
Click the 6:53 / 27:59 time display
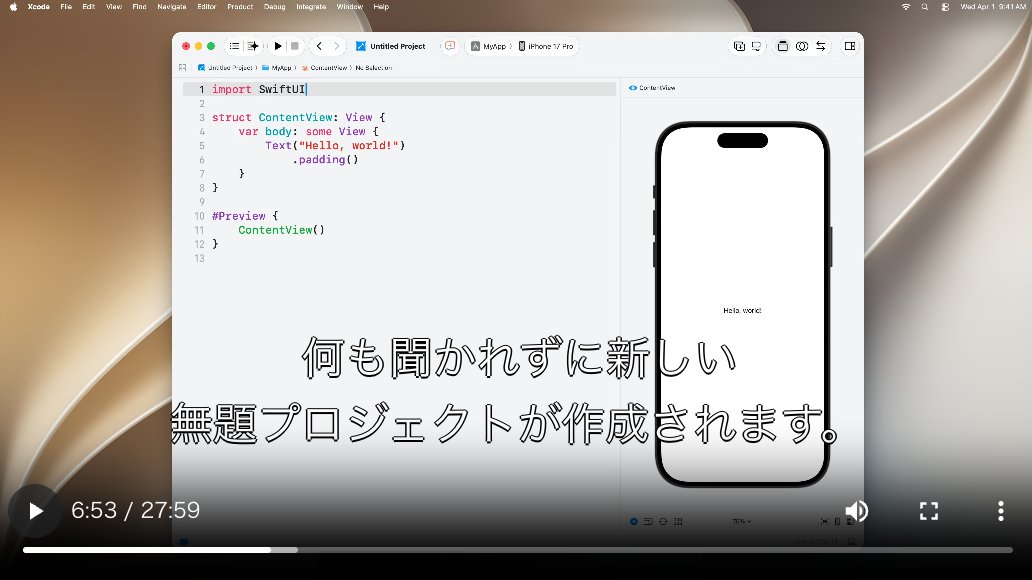coord(136,510)
